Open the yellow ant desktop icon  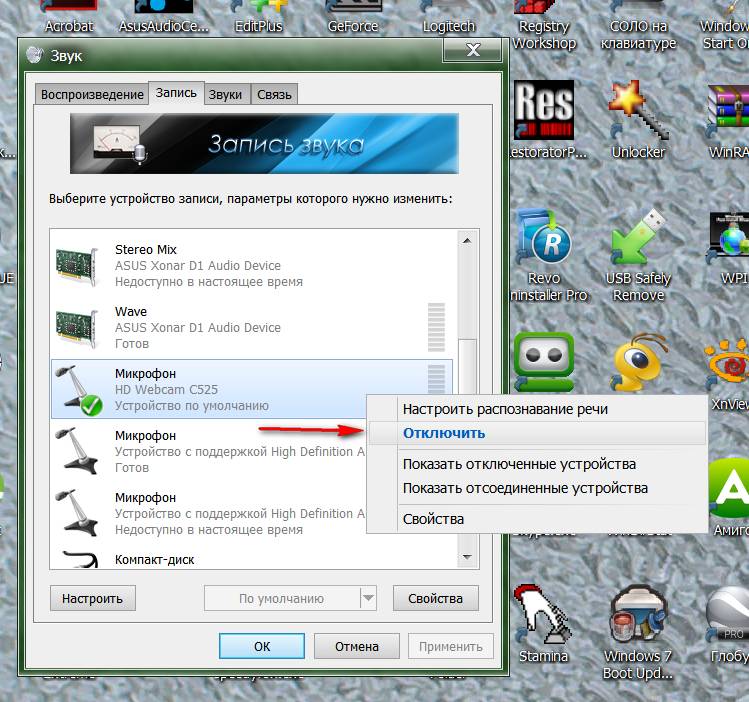[638, 362]
